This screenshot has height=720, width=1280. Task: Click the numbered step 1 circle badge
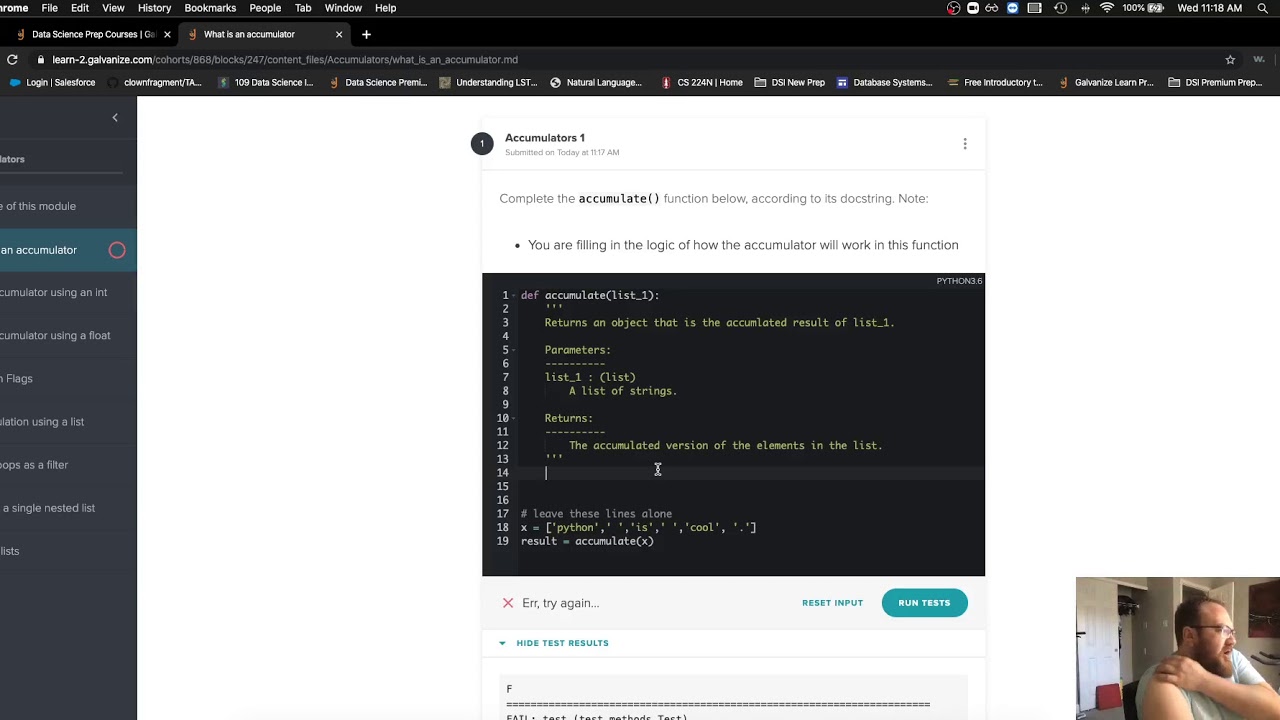coord(482,144)
